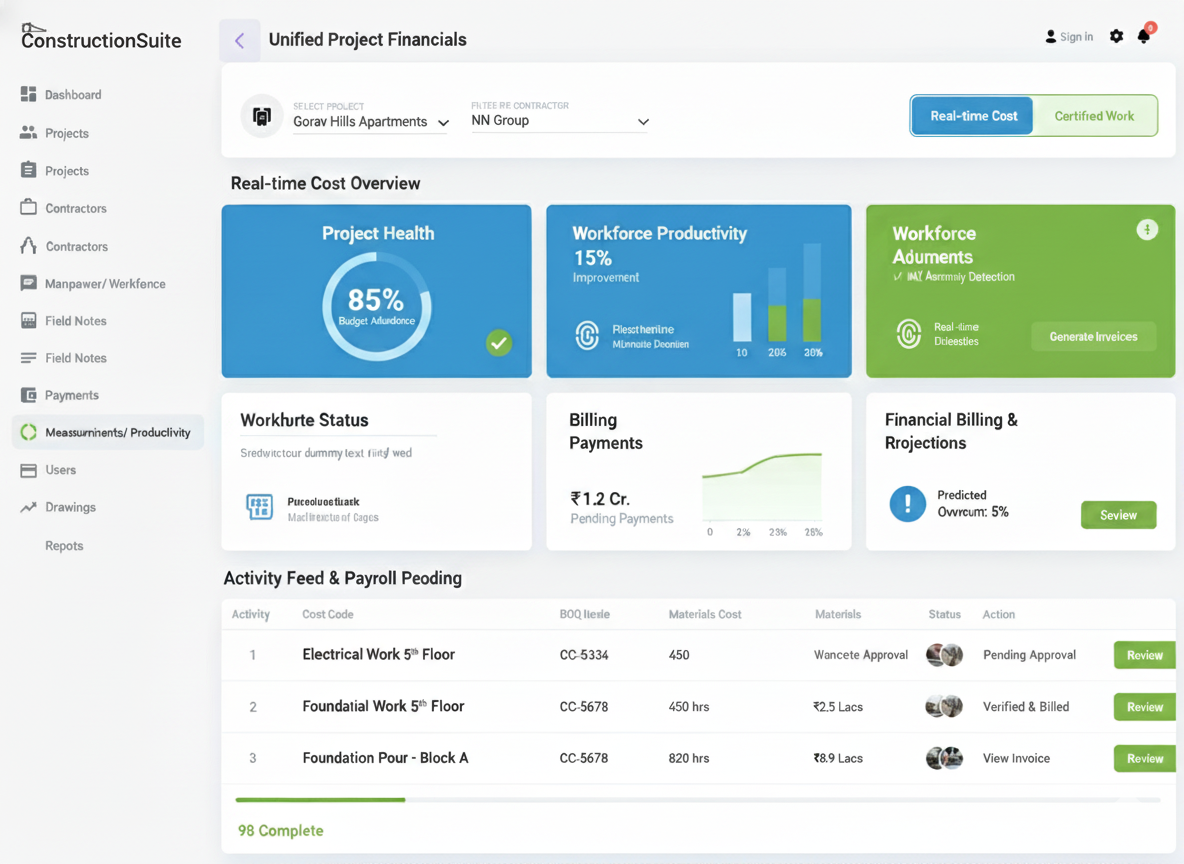
Task: Open settings via the gear icon
Action: tap(1116, 37)
